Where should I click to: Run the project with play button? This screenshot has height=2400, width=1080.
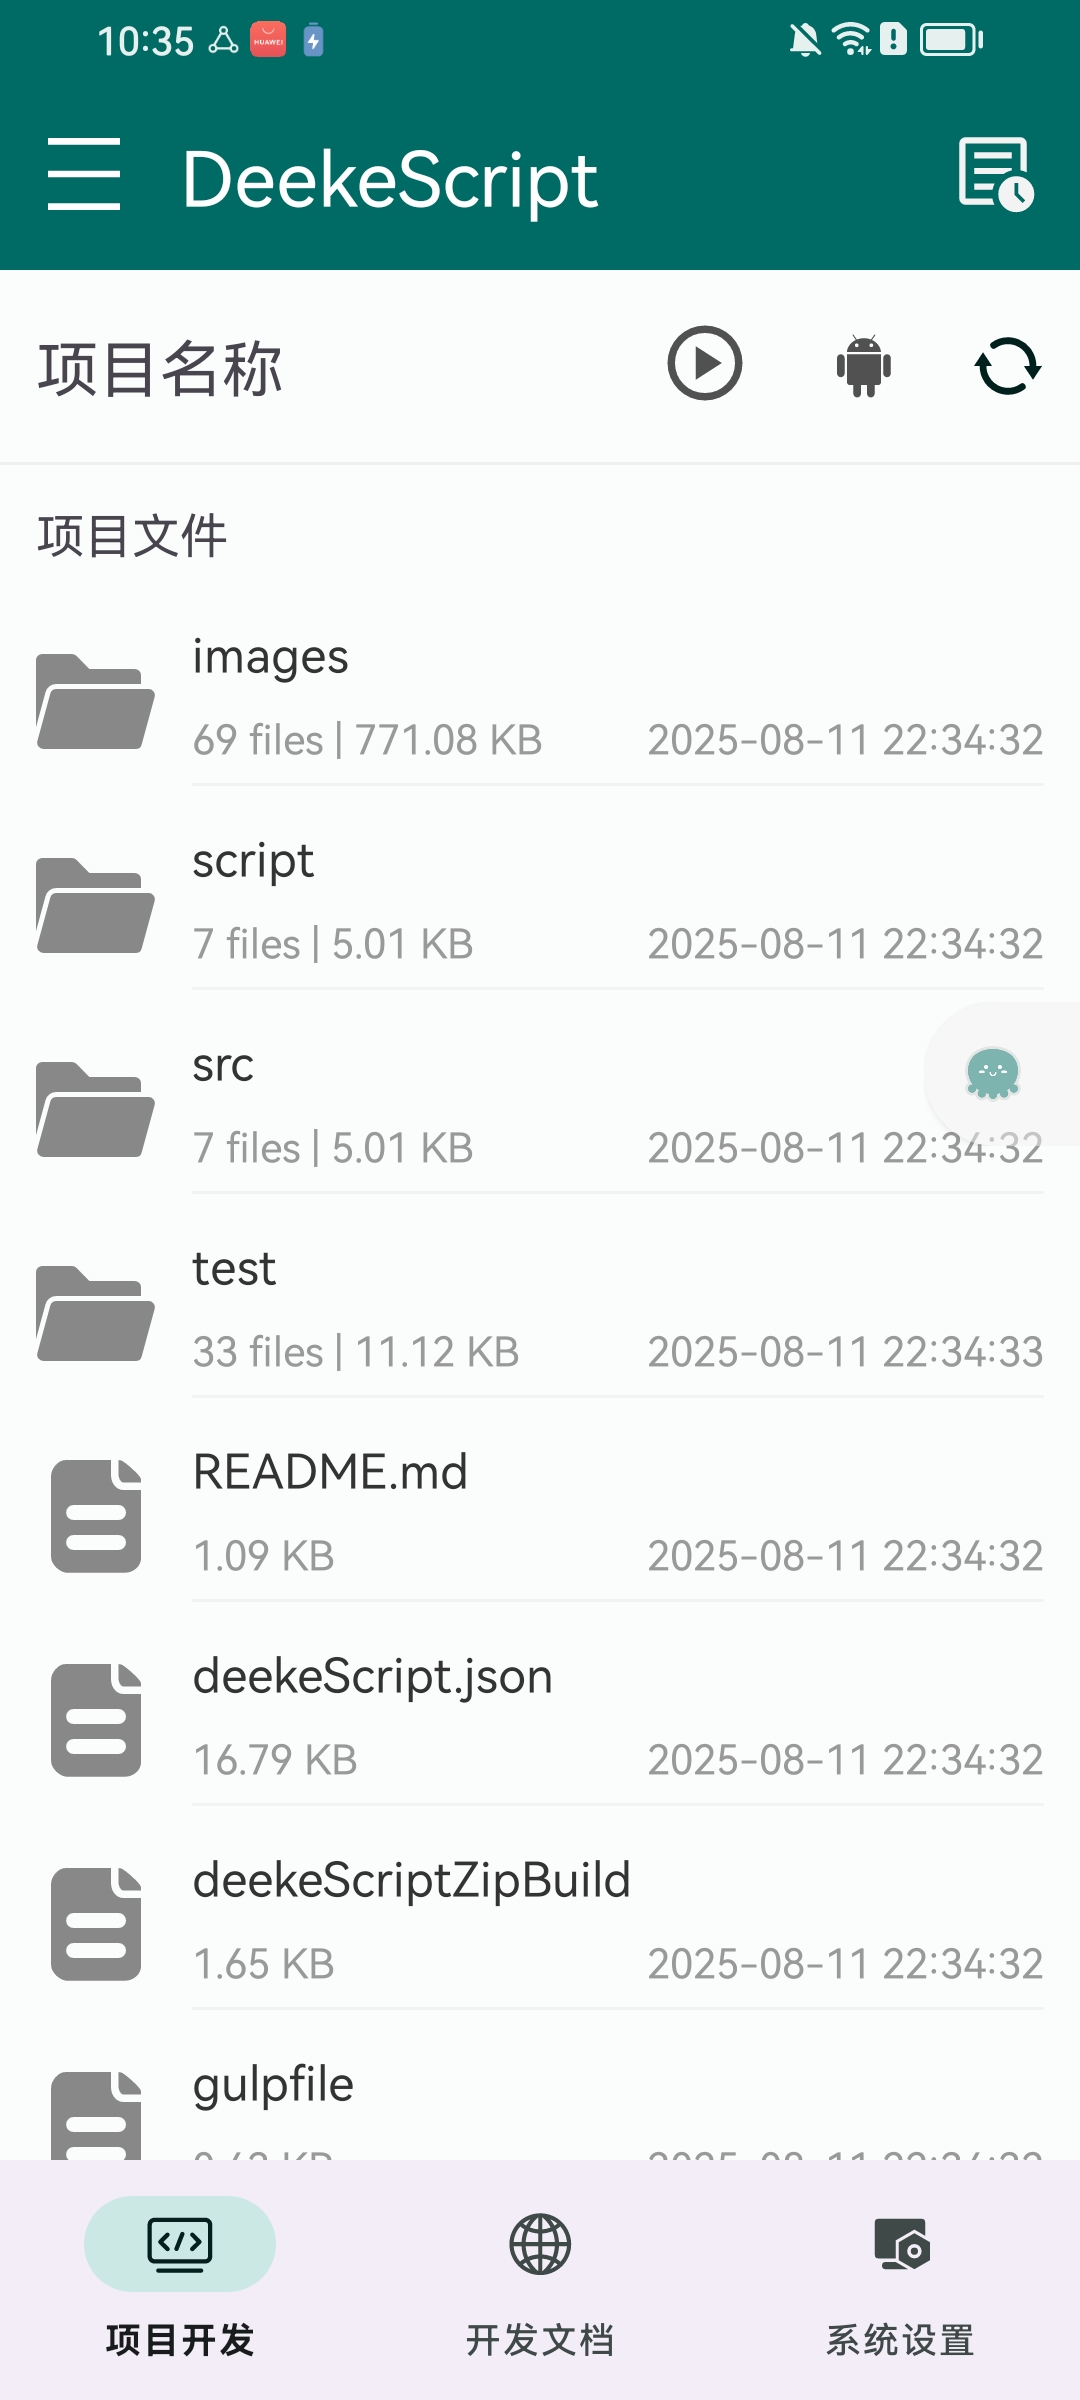point(705,364)
